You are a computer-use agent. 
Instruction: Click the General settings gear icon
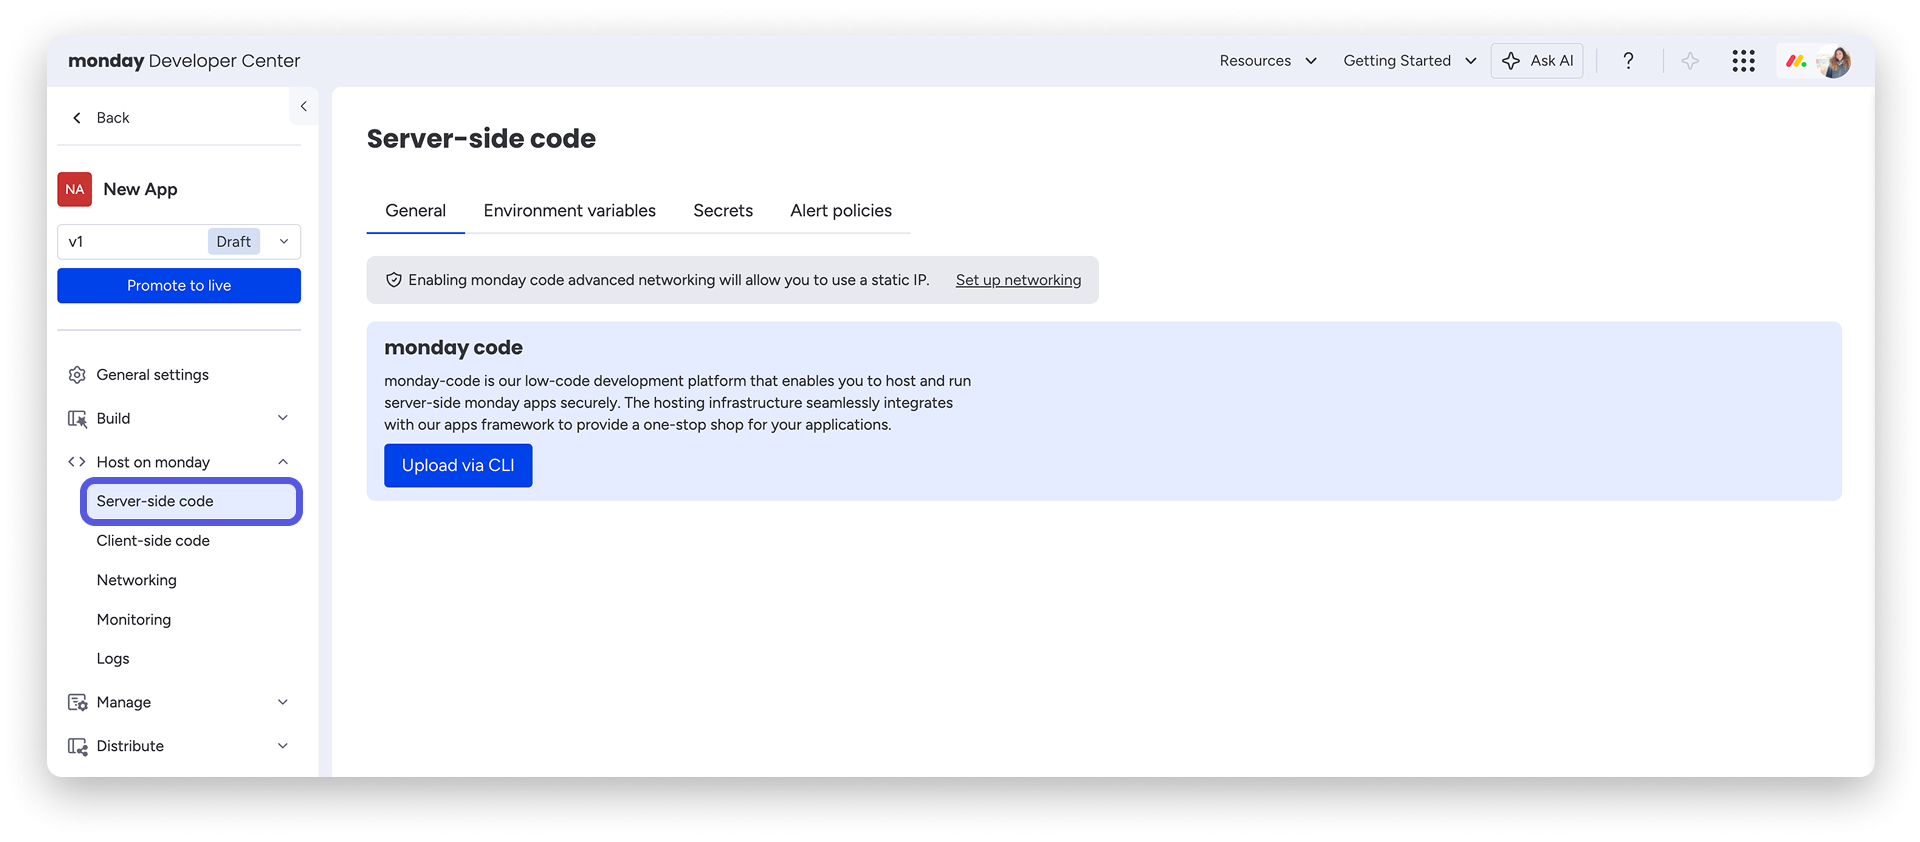click(x=77, y=375)
